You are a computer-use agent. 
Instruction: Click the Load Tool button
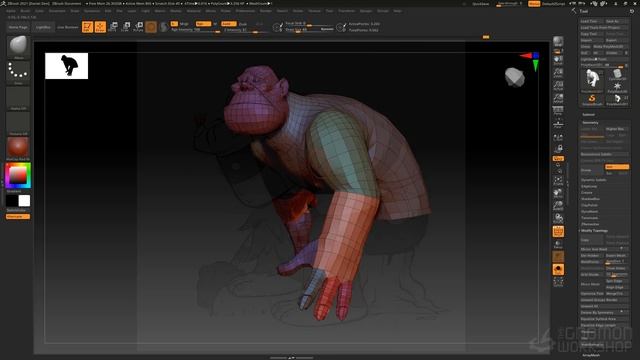(x=591, y=21)
